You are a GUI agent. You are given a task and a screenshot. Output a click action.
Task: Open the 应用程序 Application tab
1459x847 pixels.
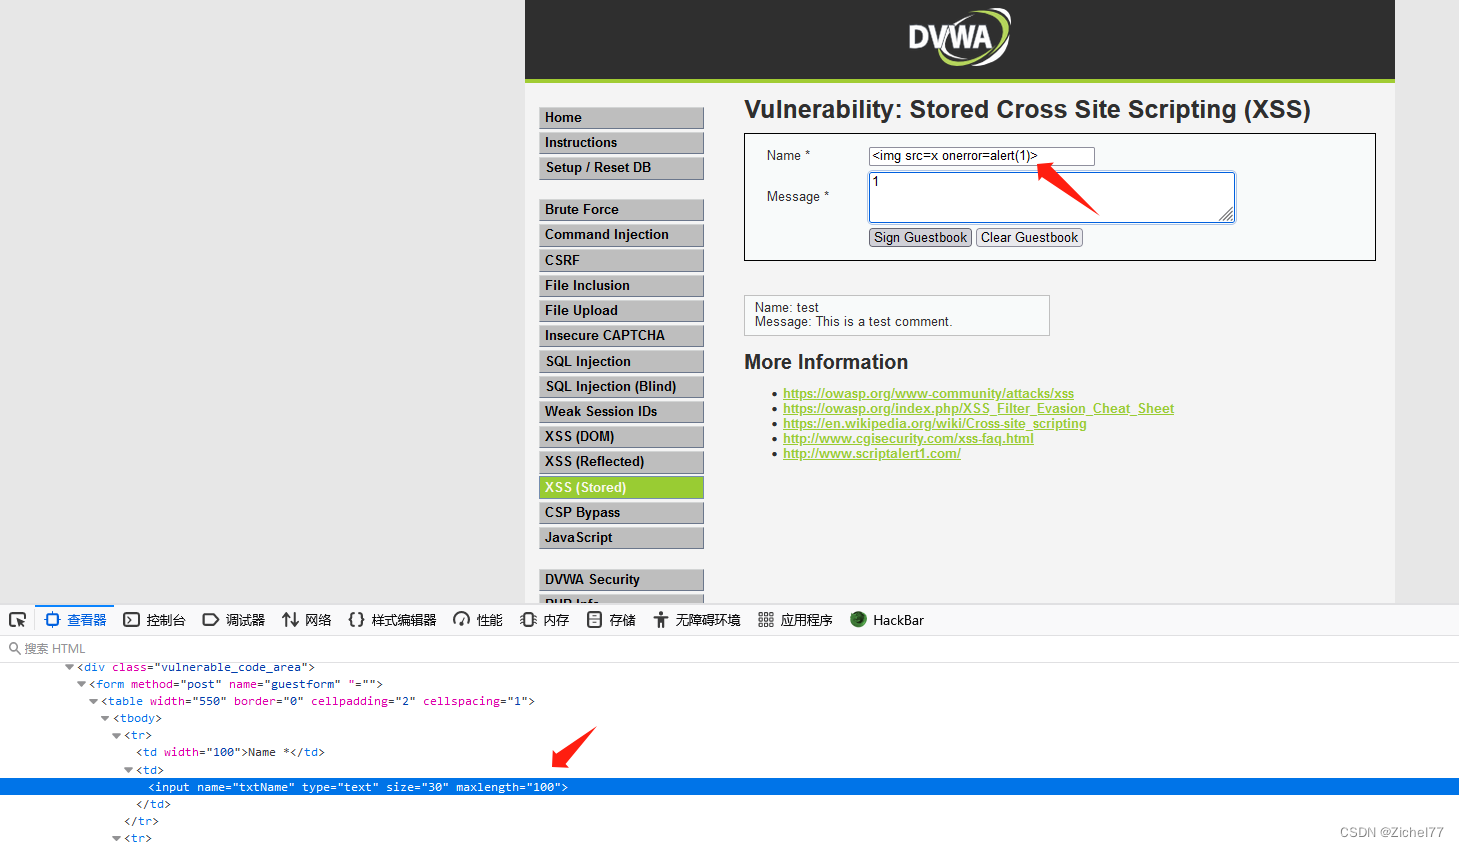point(795,620)
